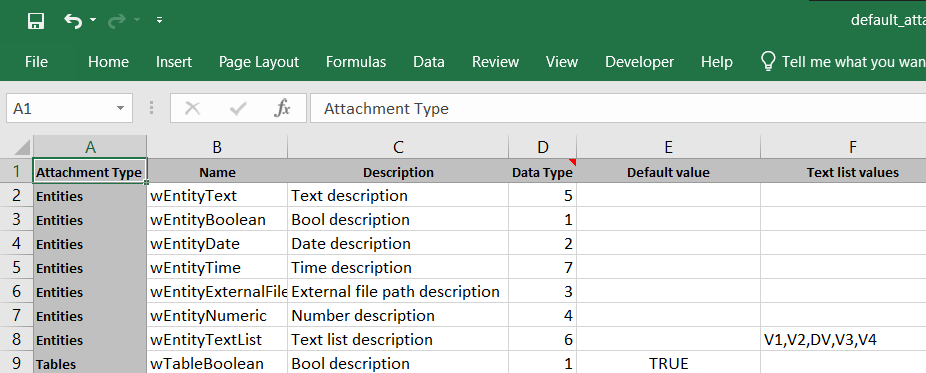Select row 1 header

(17, 172)
